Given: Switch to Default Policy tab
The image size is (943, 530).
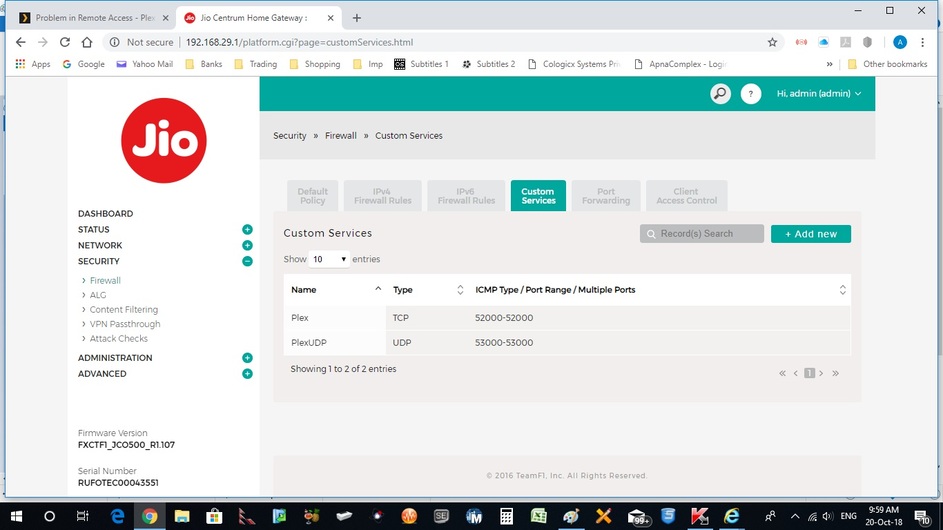Looking at the screenshot, I should [x=313, y=196].
